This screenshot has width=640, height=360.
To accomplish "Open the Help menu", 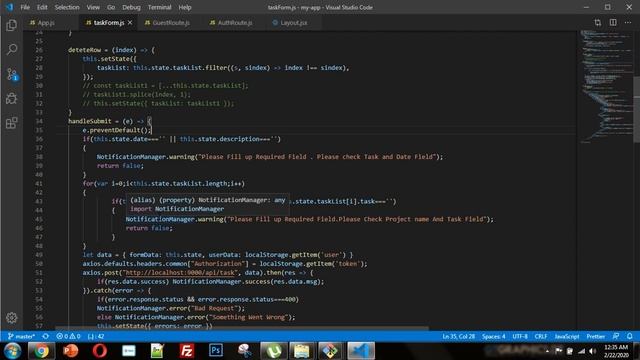I will (185, 7).
